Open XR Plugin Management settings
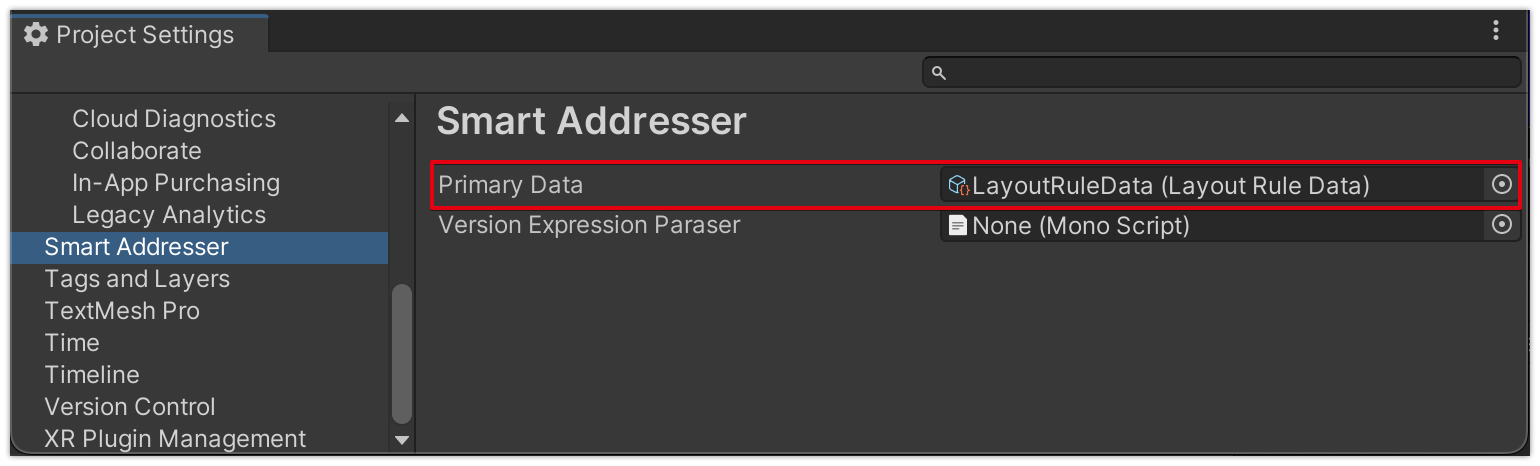The width and height of the screenshot is (1540, 466). coord(175,439)
